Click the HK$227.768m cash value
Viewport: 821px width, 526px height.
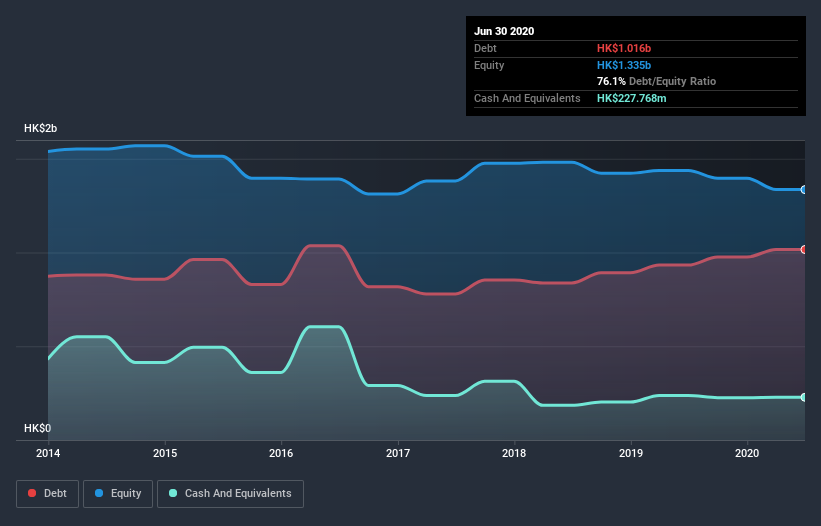(631, 98)
